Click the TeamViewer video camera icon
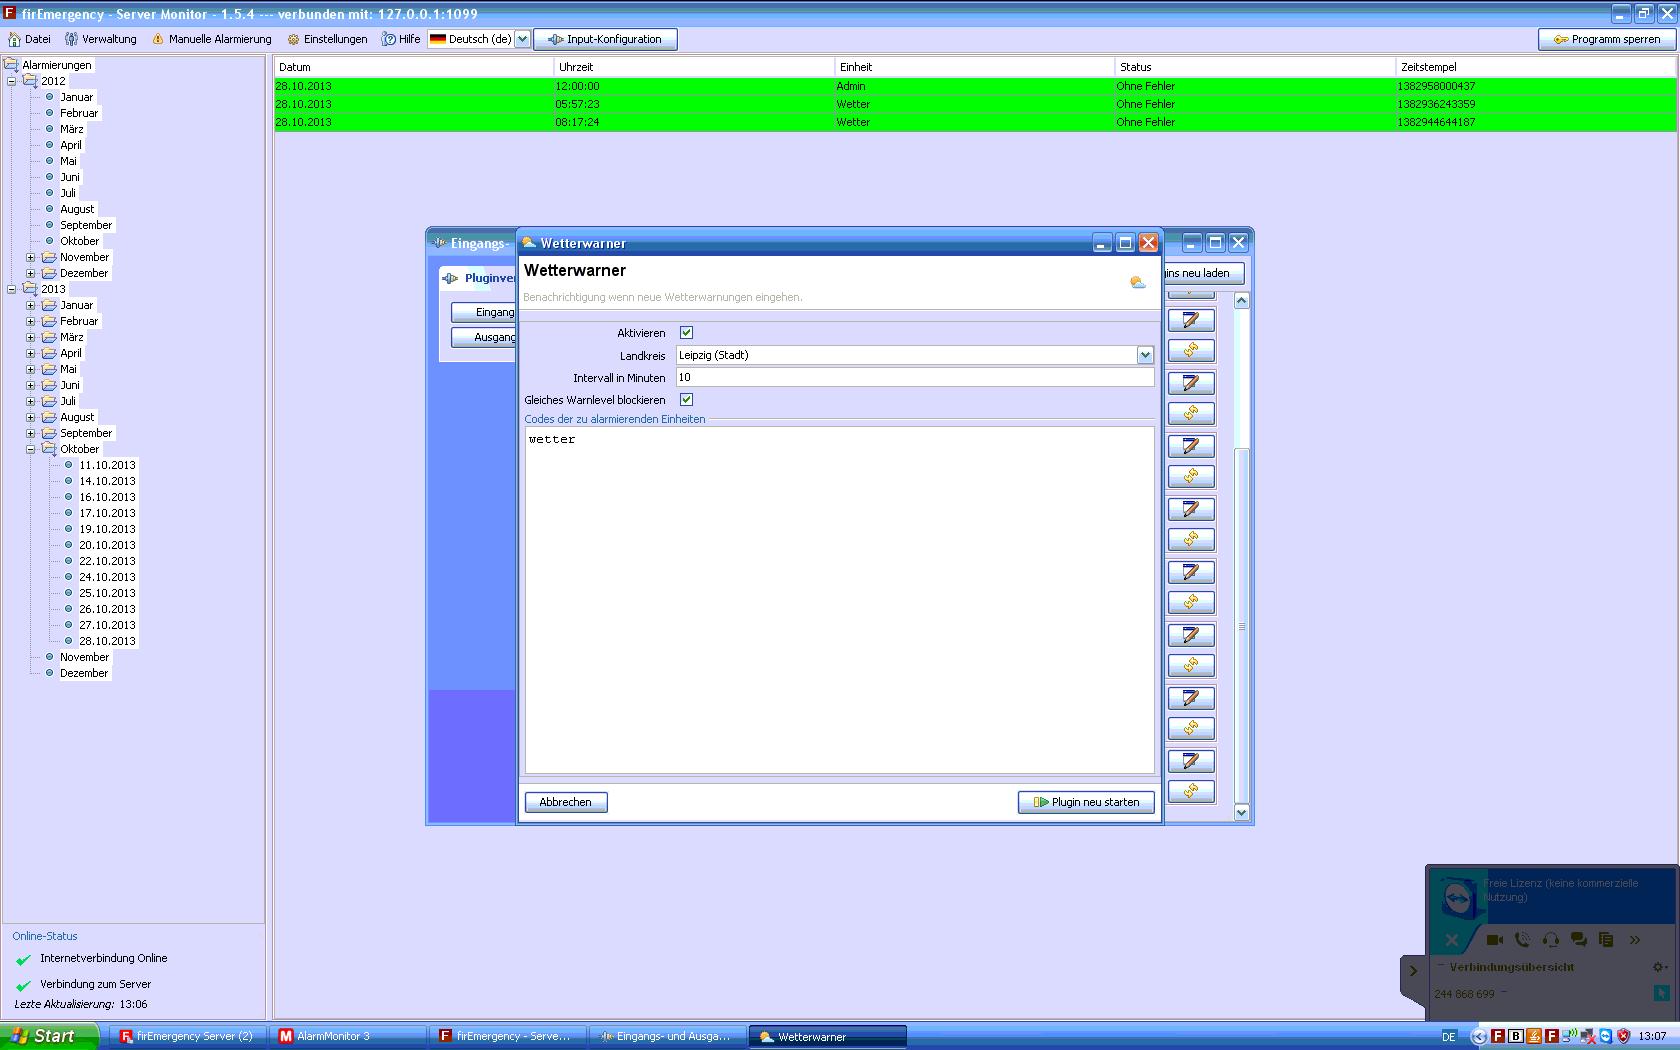The image size is (1680, 1050). point(1495,940)
